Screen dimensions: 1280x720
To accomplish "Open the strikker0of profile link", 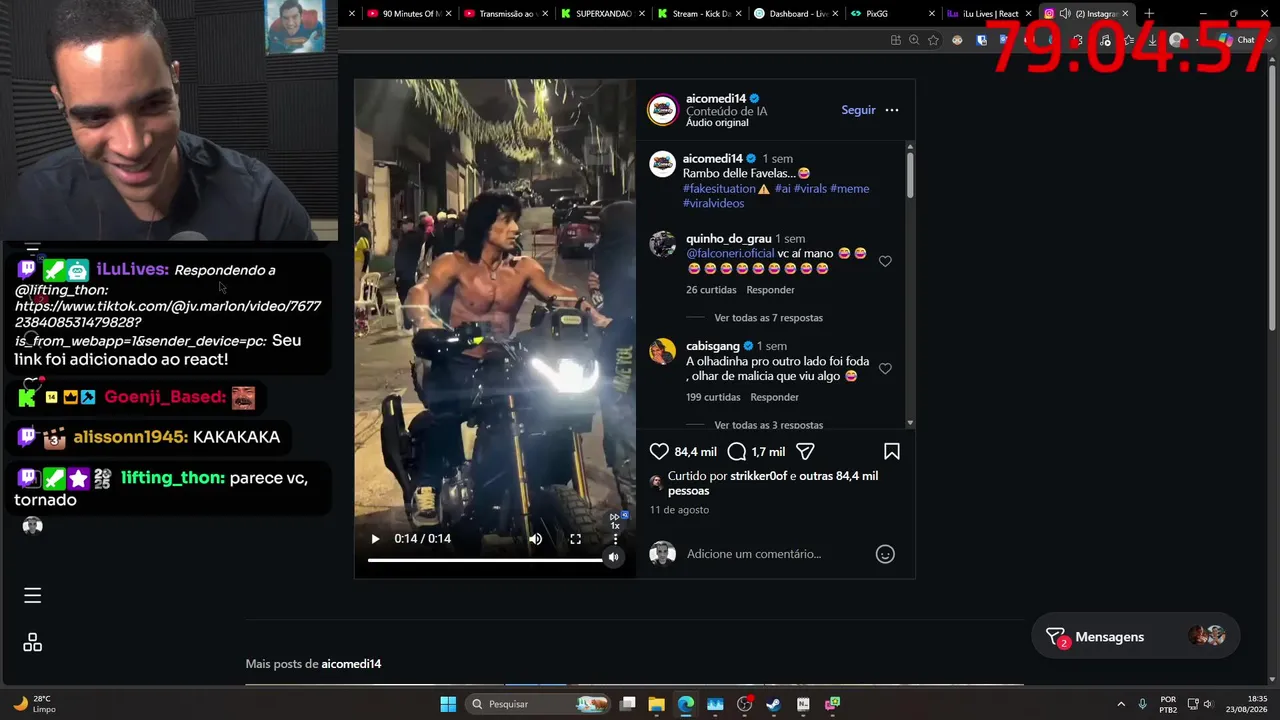I will [x=759, y=477].
